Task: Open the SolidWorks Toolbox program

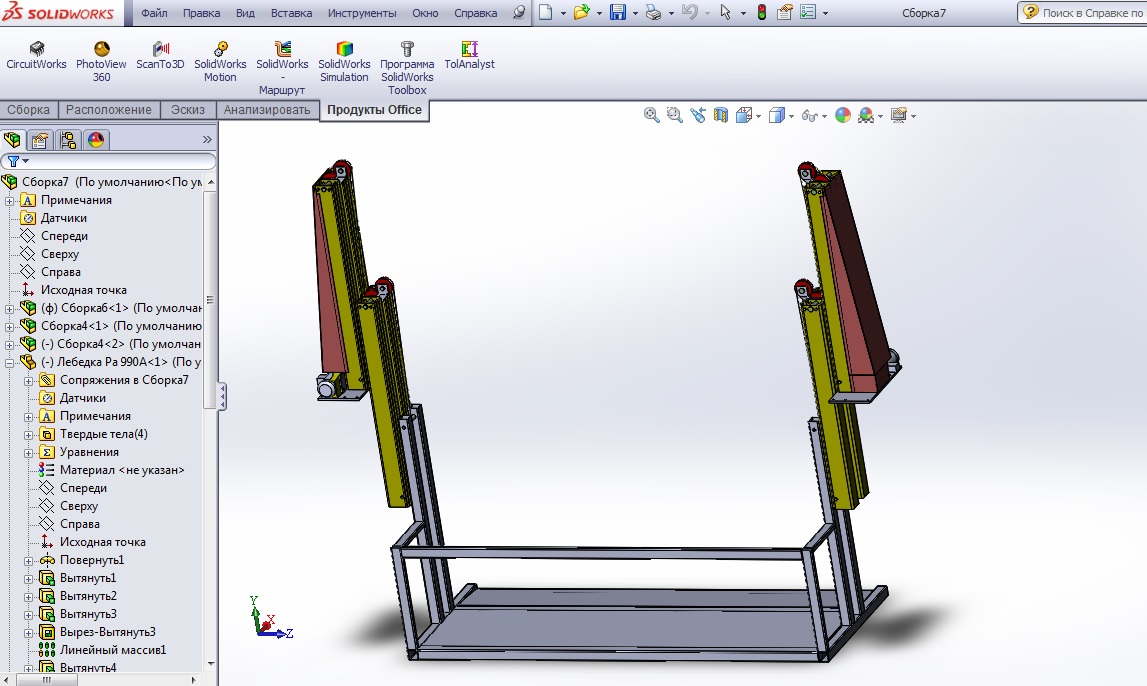Action: (x=407, y=68)
